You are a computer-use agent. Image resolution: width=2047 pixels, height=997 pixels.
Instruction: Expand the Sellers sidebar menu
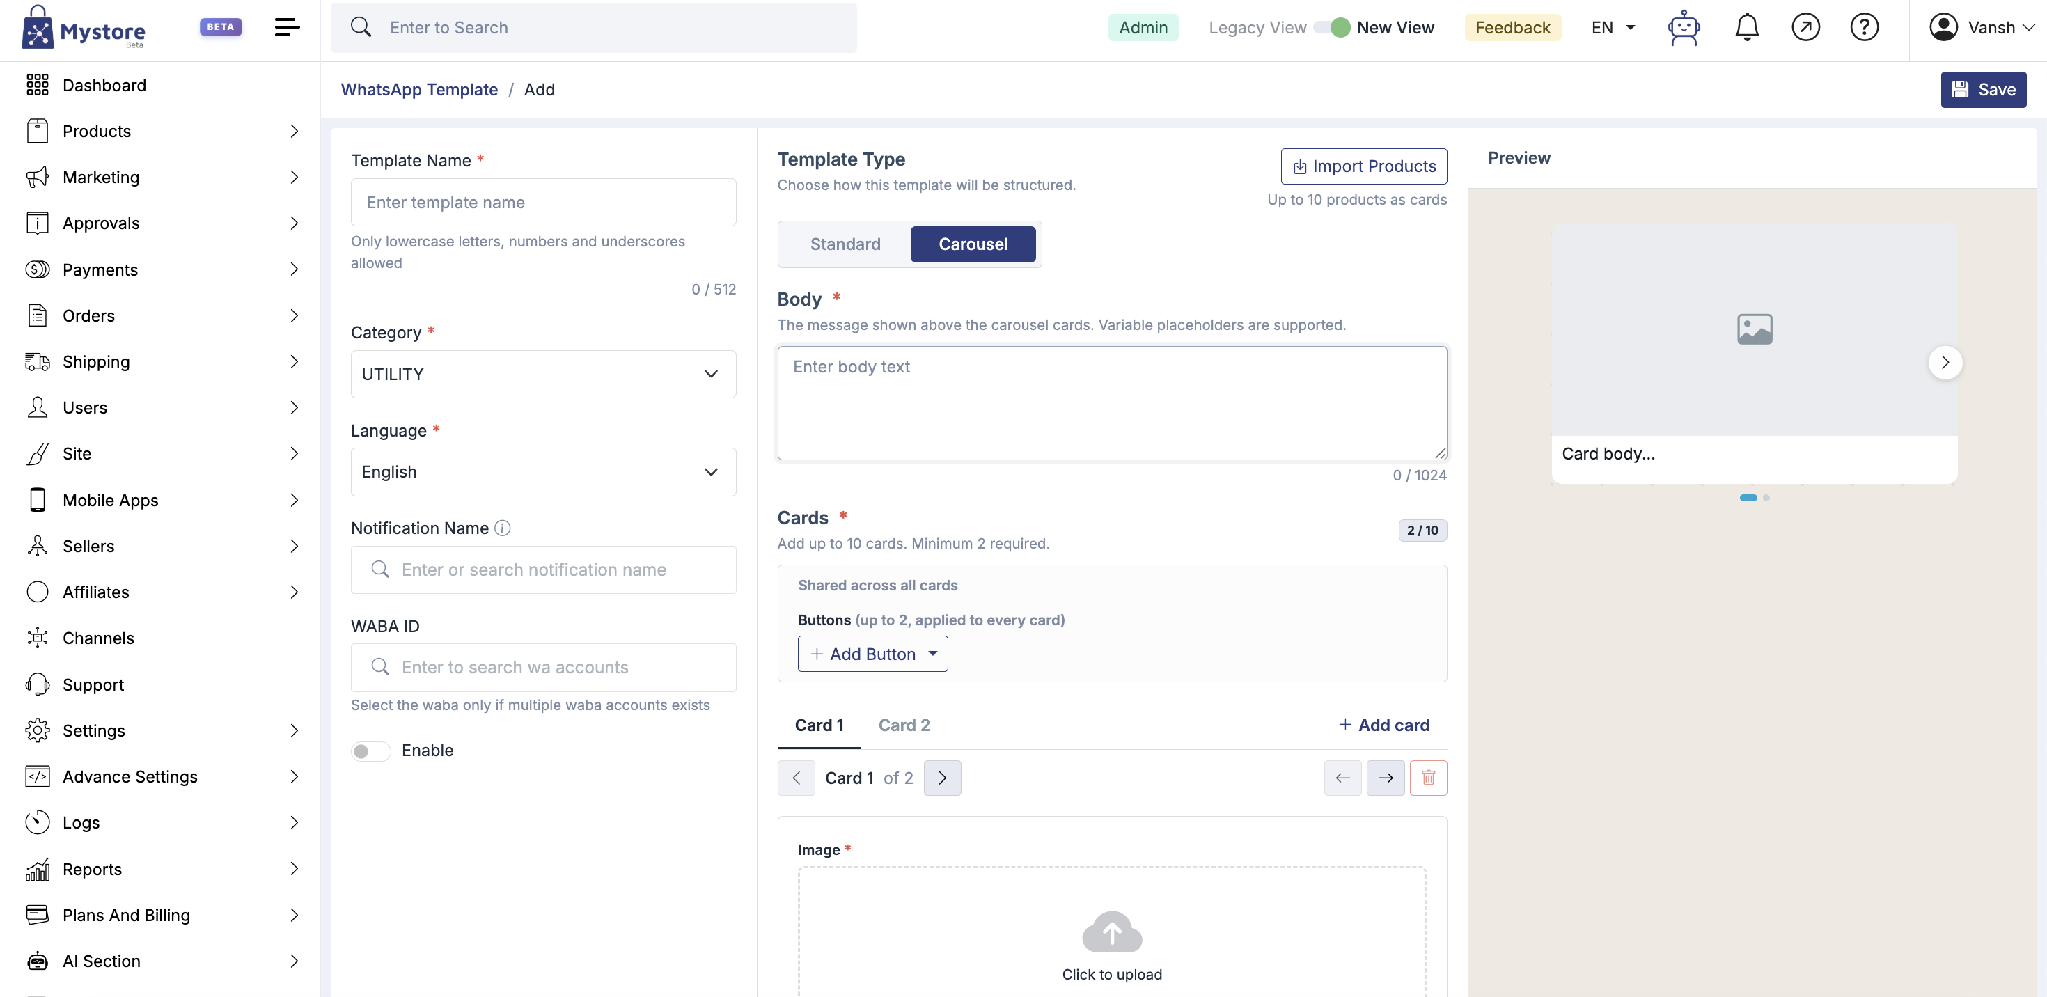pyautogui.click(x=294, y=546)
